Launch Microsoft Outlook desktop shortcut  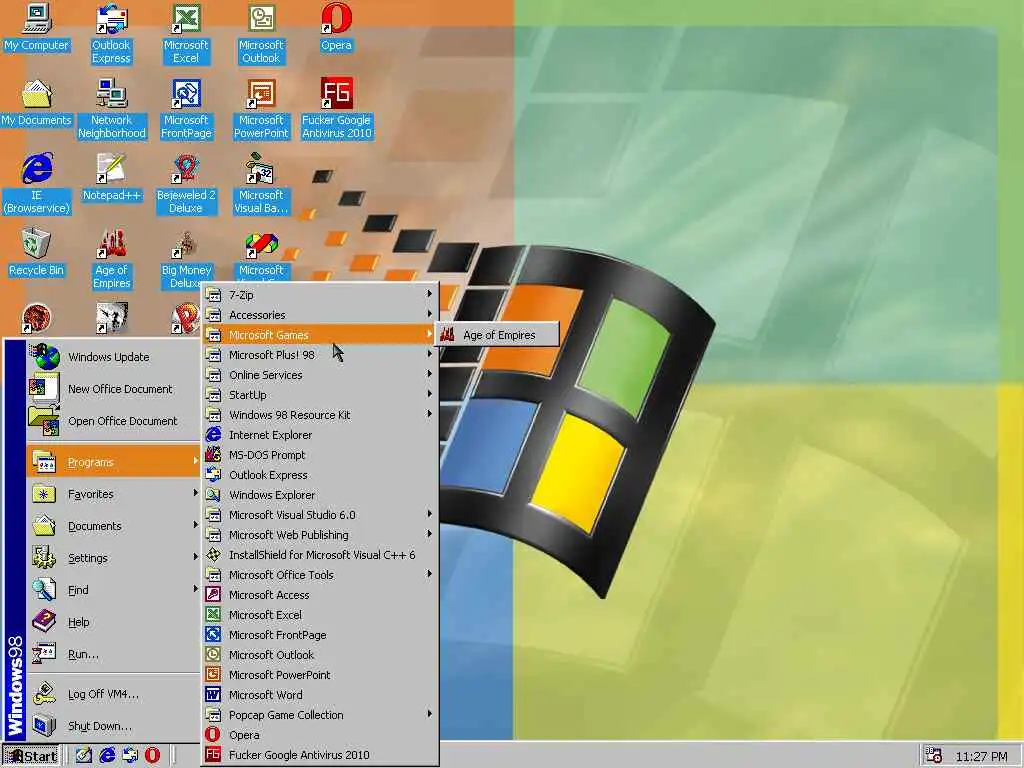pyautogui.click(x=261, y=34)
